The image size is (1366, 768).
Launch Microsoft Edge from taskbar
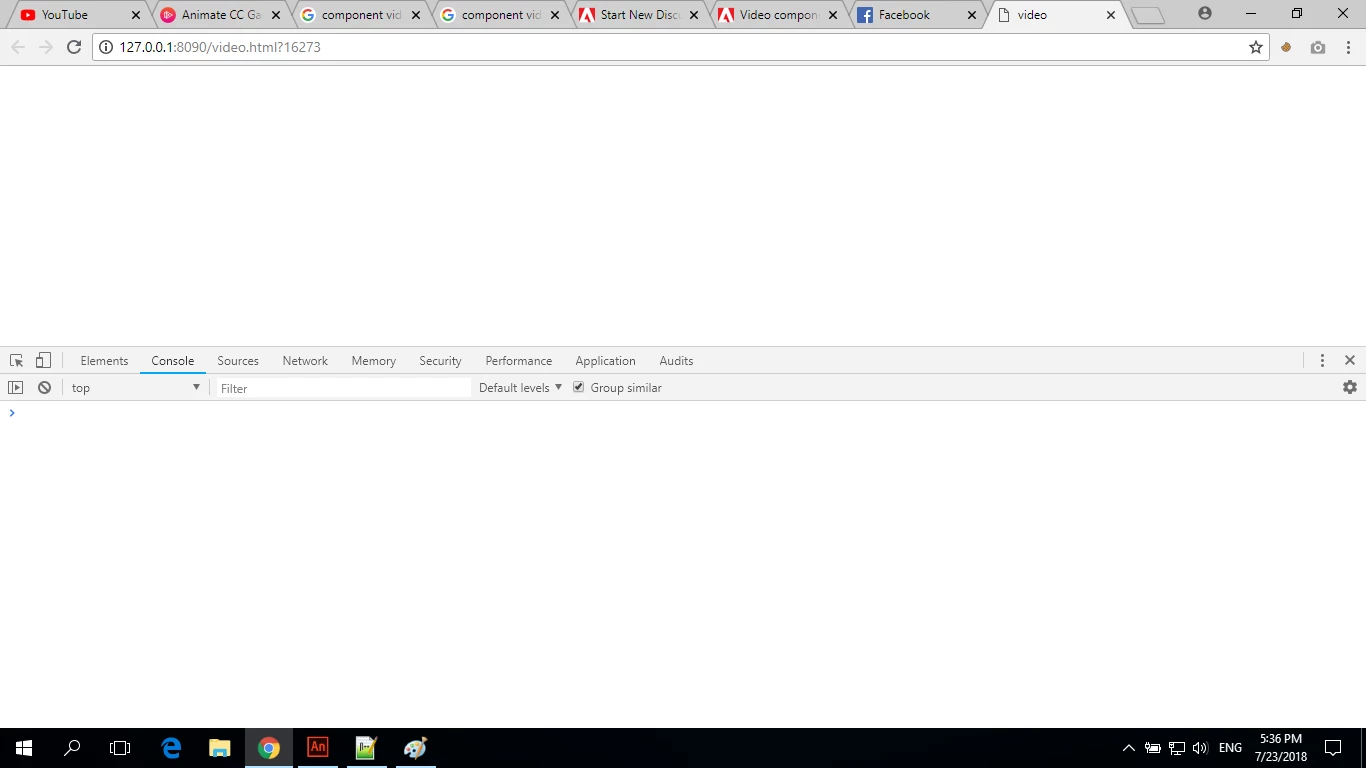pyautogui.click(x=172, y=748)
